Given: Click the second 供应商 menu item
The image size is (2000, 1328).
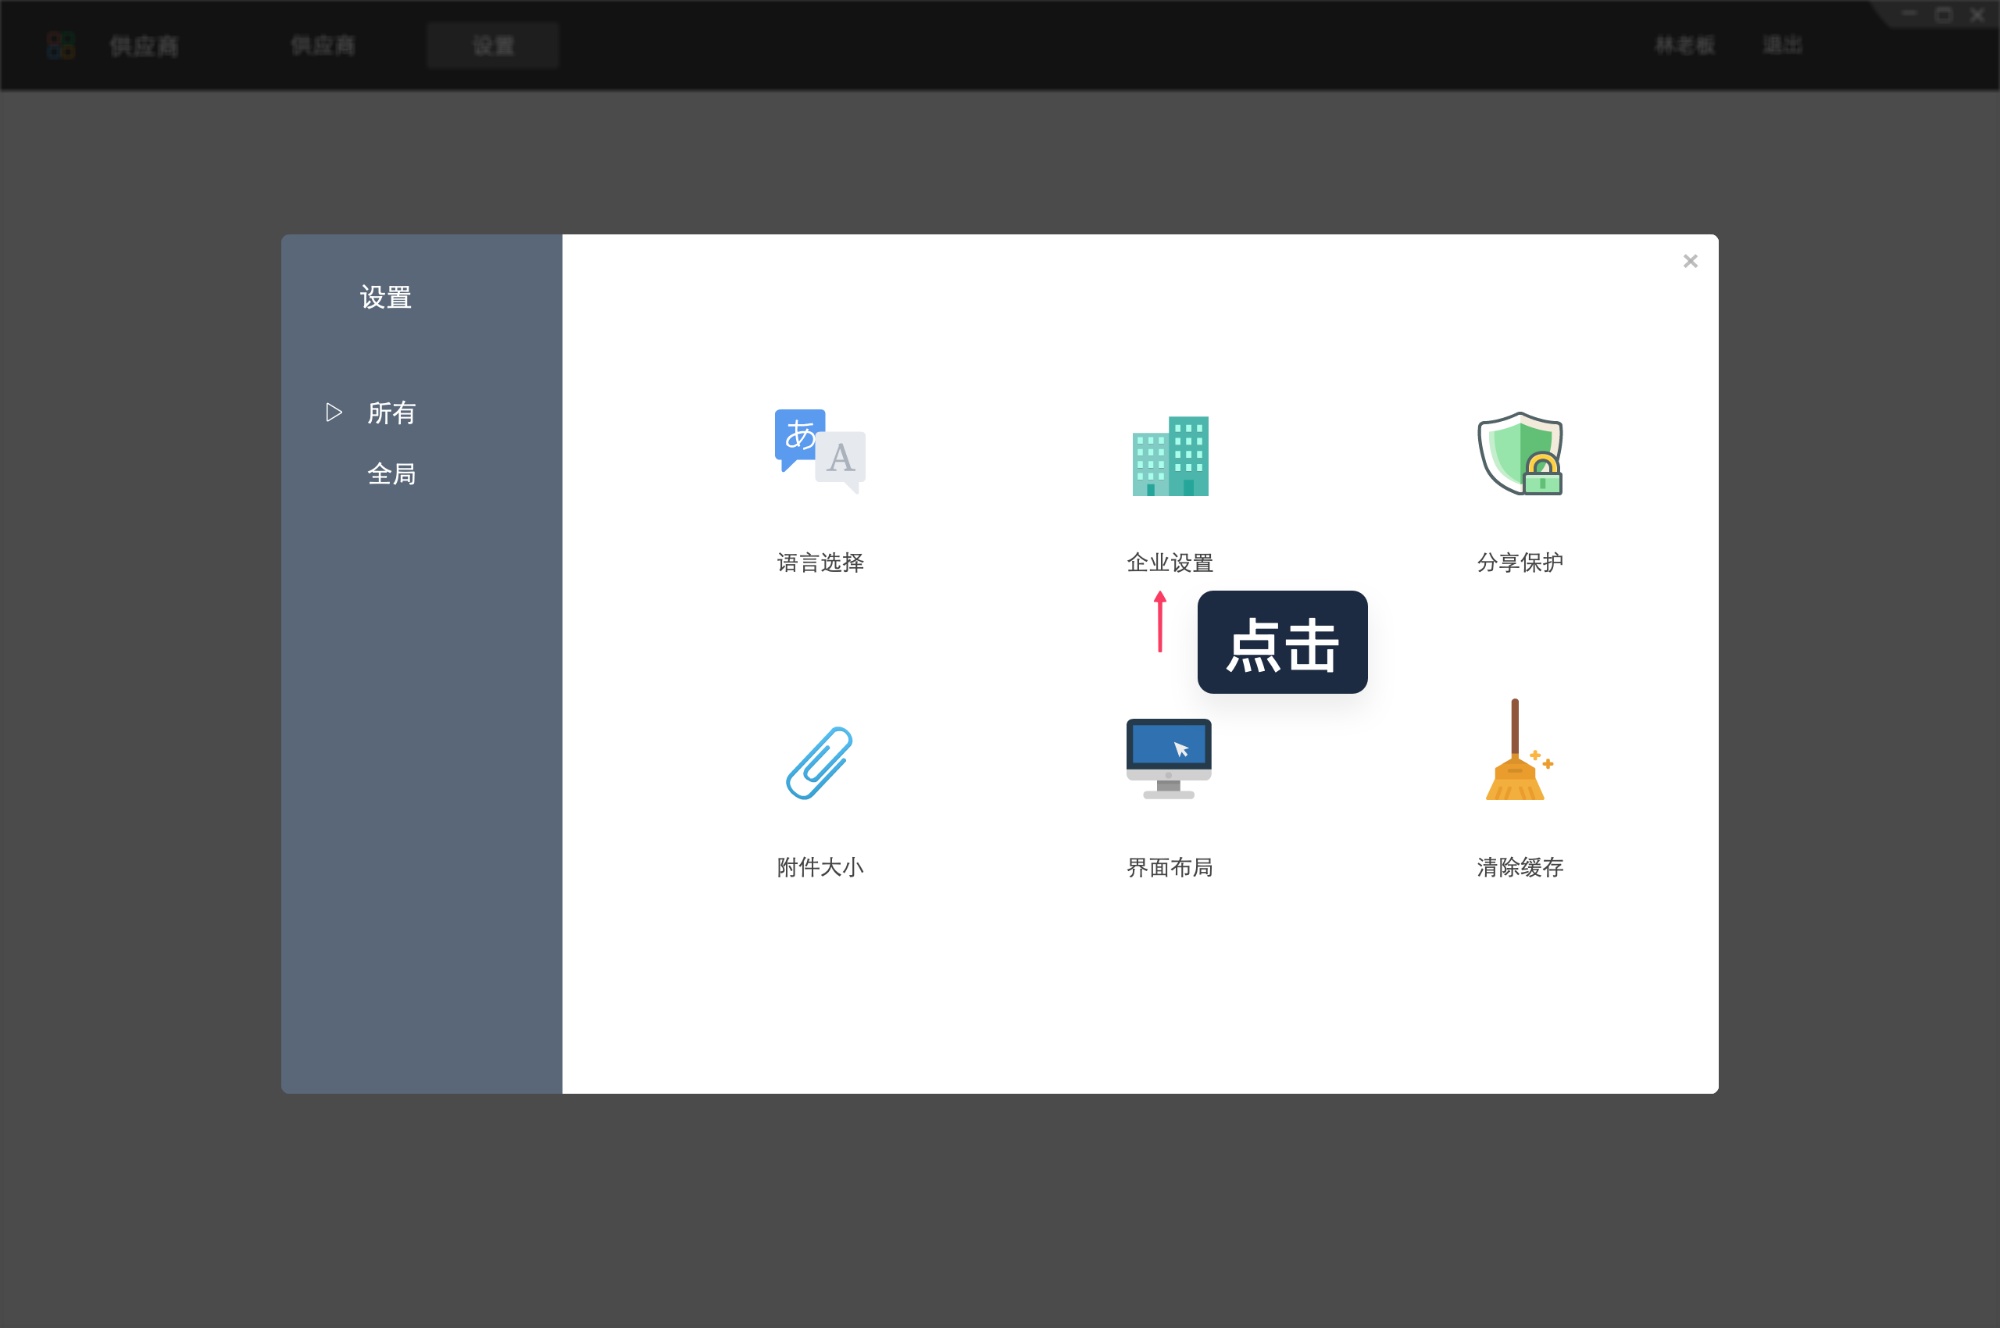Looking at the screenshot, I should (x=322, y=45).
